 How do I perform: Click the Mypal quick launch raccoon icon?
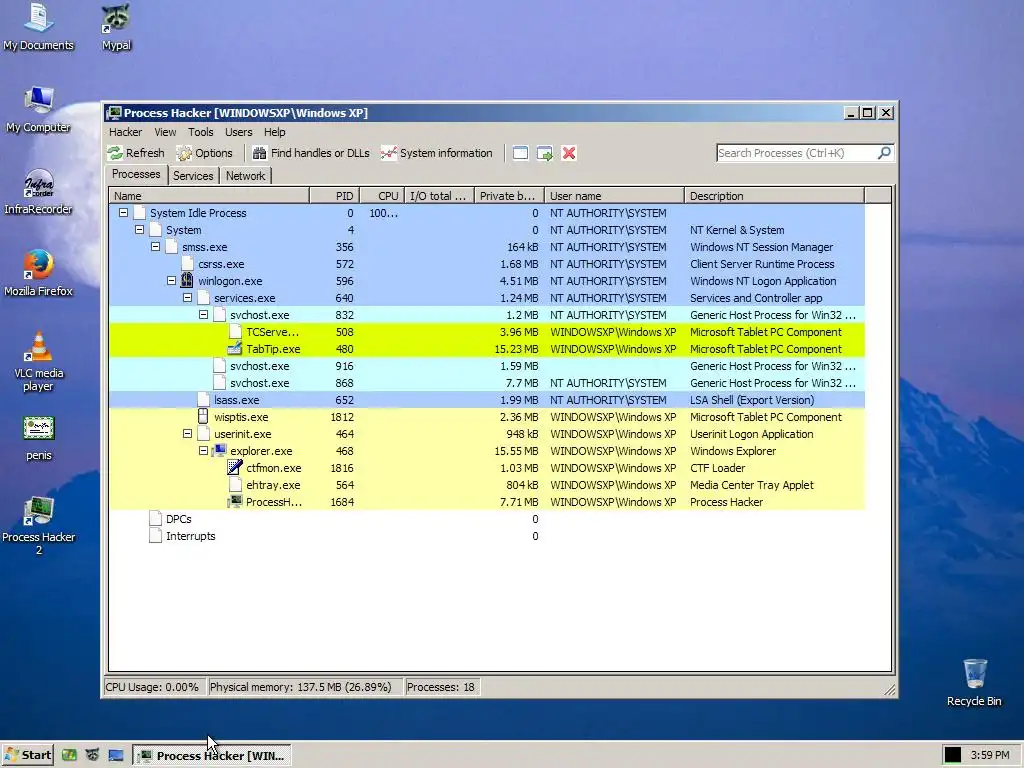pos(92,755)
